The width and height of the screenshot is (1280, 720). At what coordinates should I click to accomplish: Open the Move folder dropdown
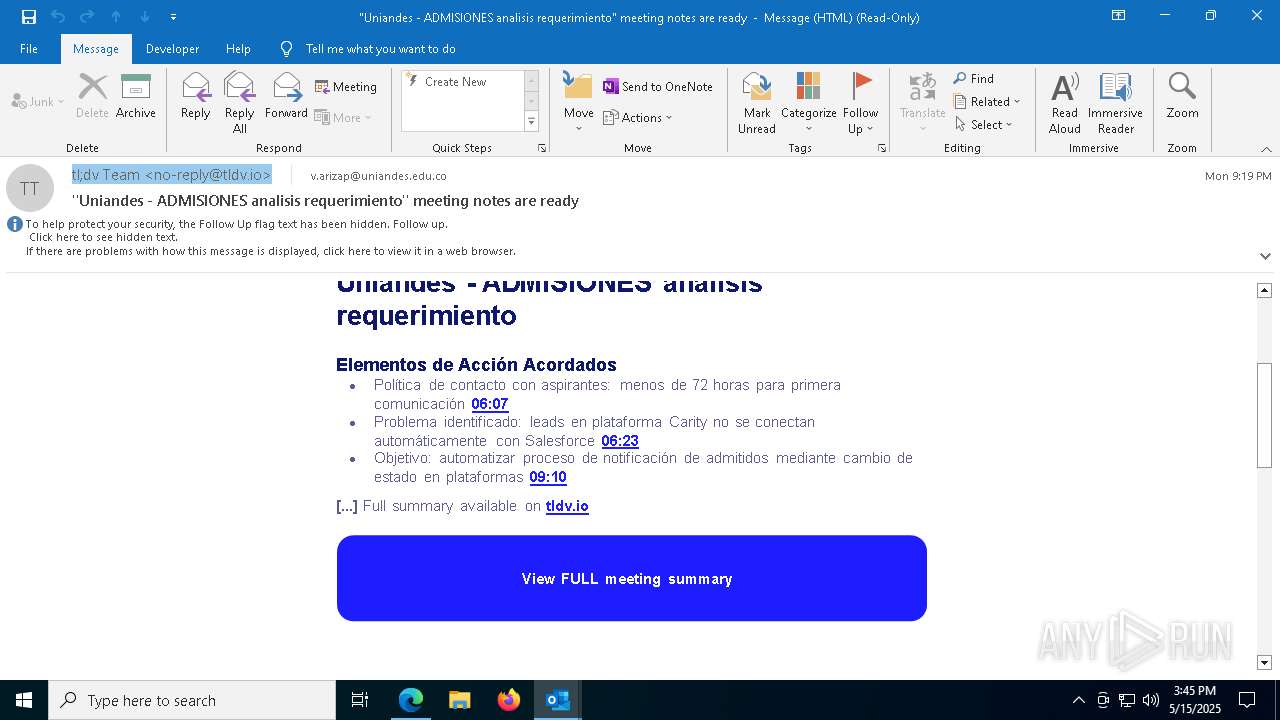point(578,103)
